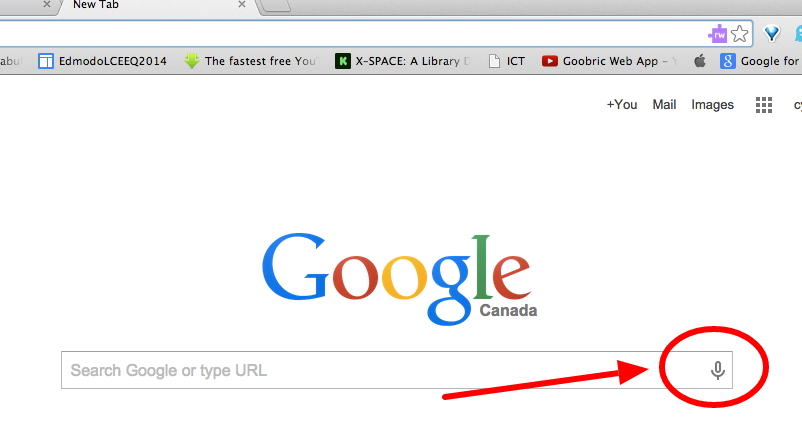Open the Google for bookmark
Viewport: 802px width, 426px height.
coord(760,61)
